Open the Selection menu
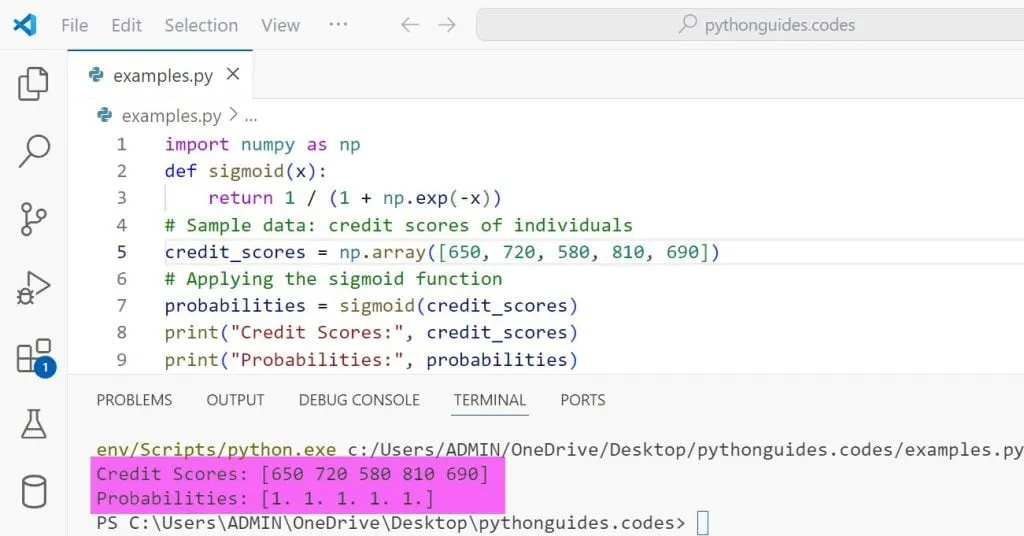 201,25
